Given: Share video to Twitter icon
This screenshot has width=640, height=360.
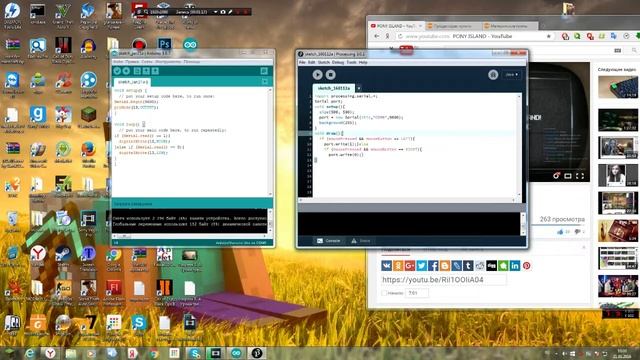Looking at the screenshot, I should click(x=422, y=266).
